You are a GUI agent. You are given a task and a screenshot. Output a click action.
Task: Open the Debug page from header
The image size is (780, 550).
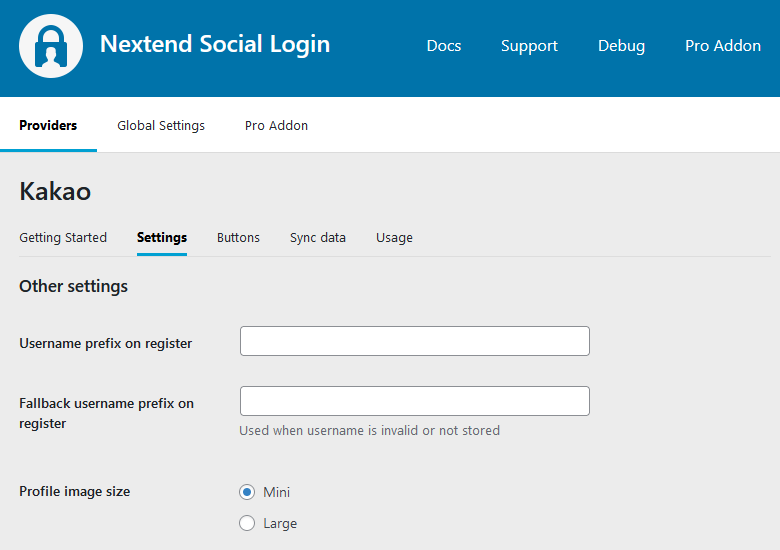(621, 46)
